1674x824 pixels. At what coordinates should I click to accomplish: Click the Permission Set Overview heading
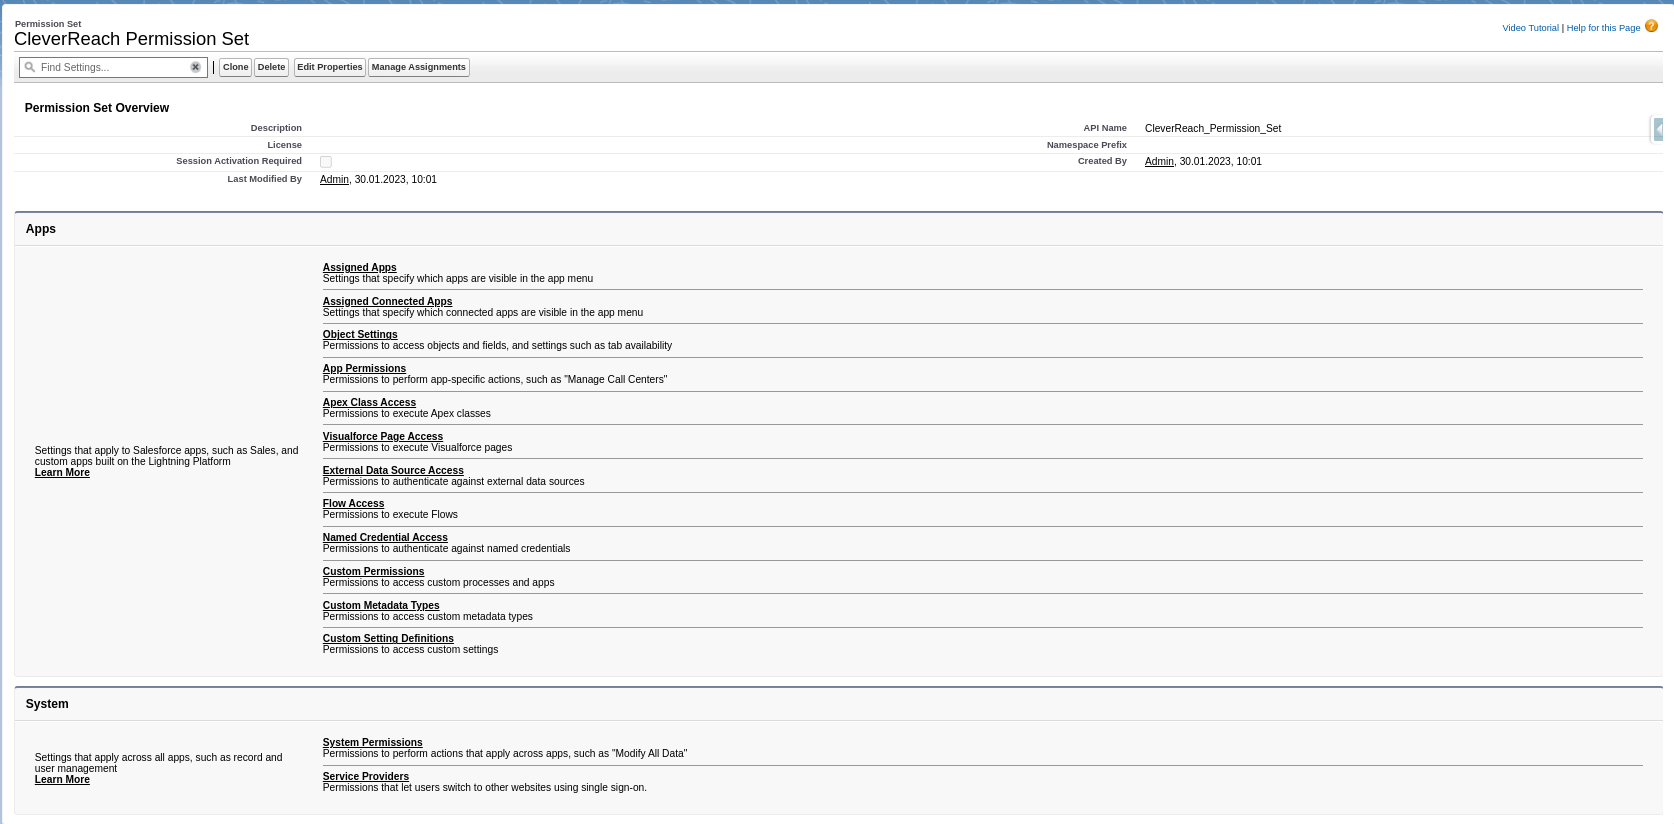(x=97, y=108)
